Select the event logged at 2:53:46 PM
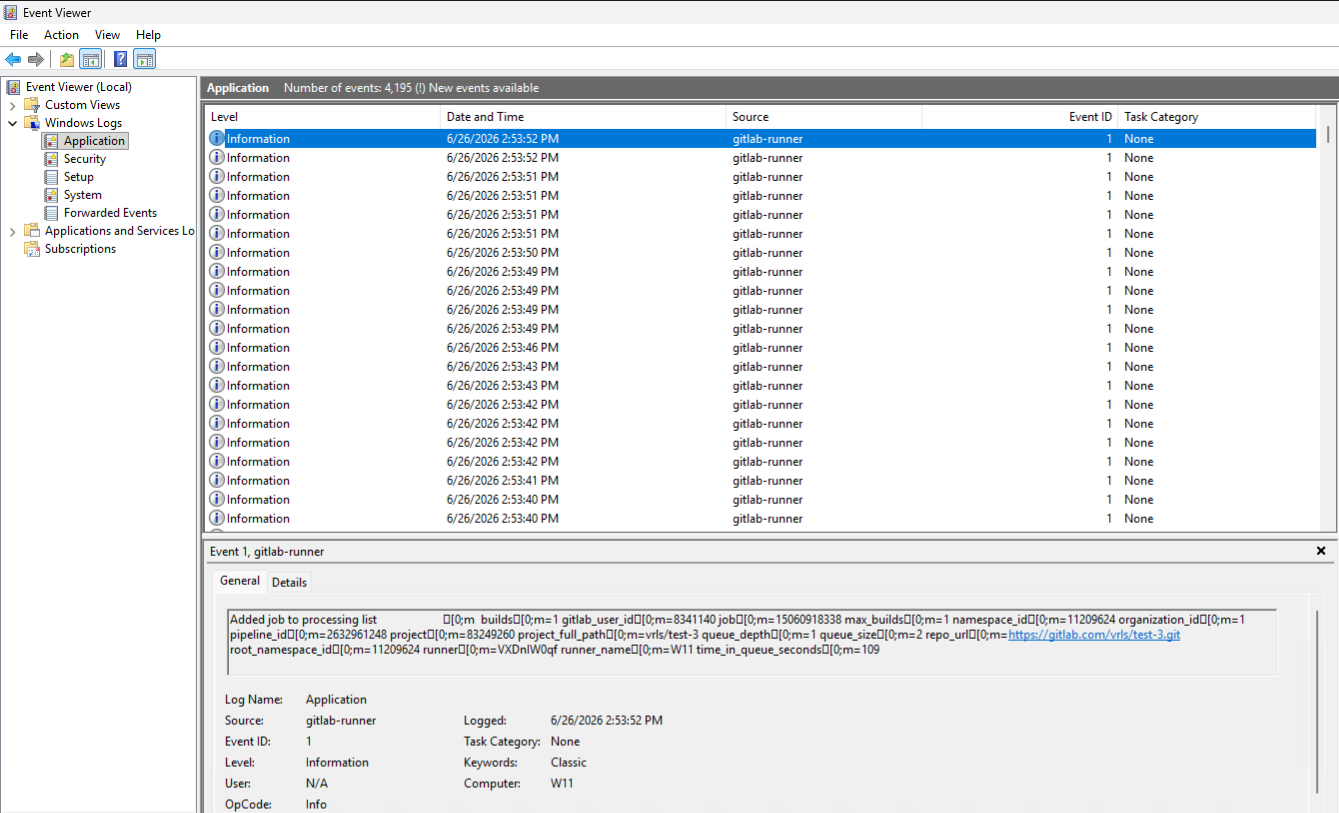Screen dimensions: 1339x813 click(x=760, y=348)
